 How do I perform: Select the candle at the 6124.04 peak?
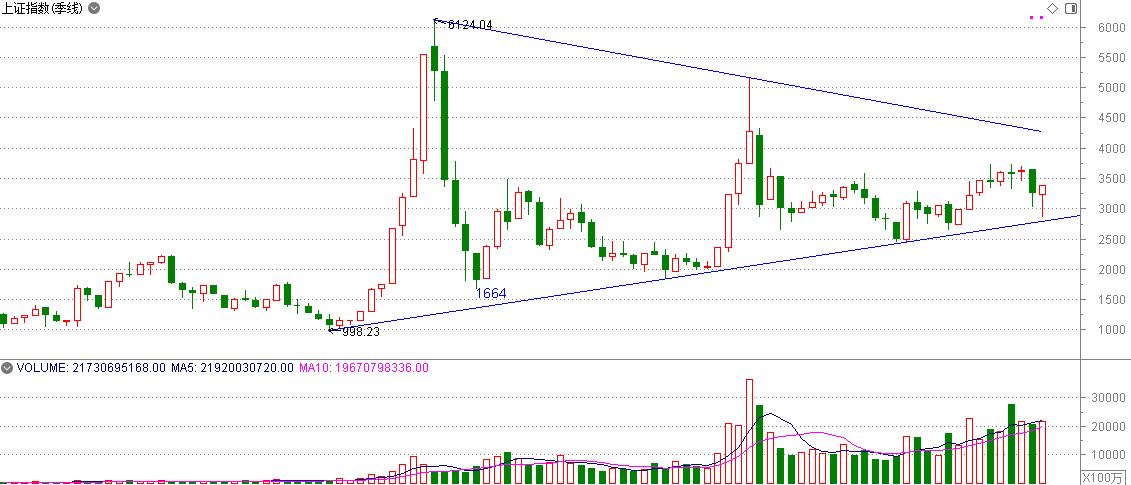[434, 59]
